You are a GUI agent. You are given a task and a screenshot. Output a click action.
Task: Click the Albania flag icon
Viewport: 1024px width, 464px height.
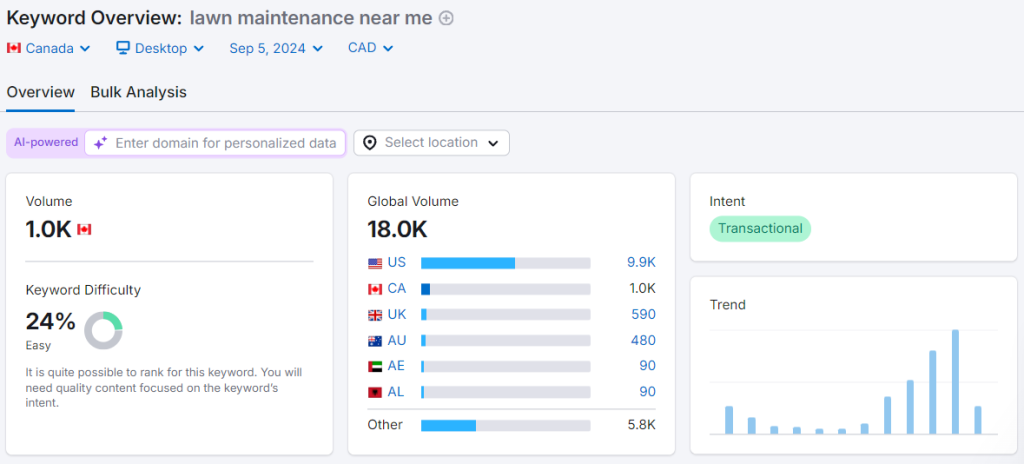click(x=375, y=393)
